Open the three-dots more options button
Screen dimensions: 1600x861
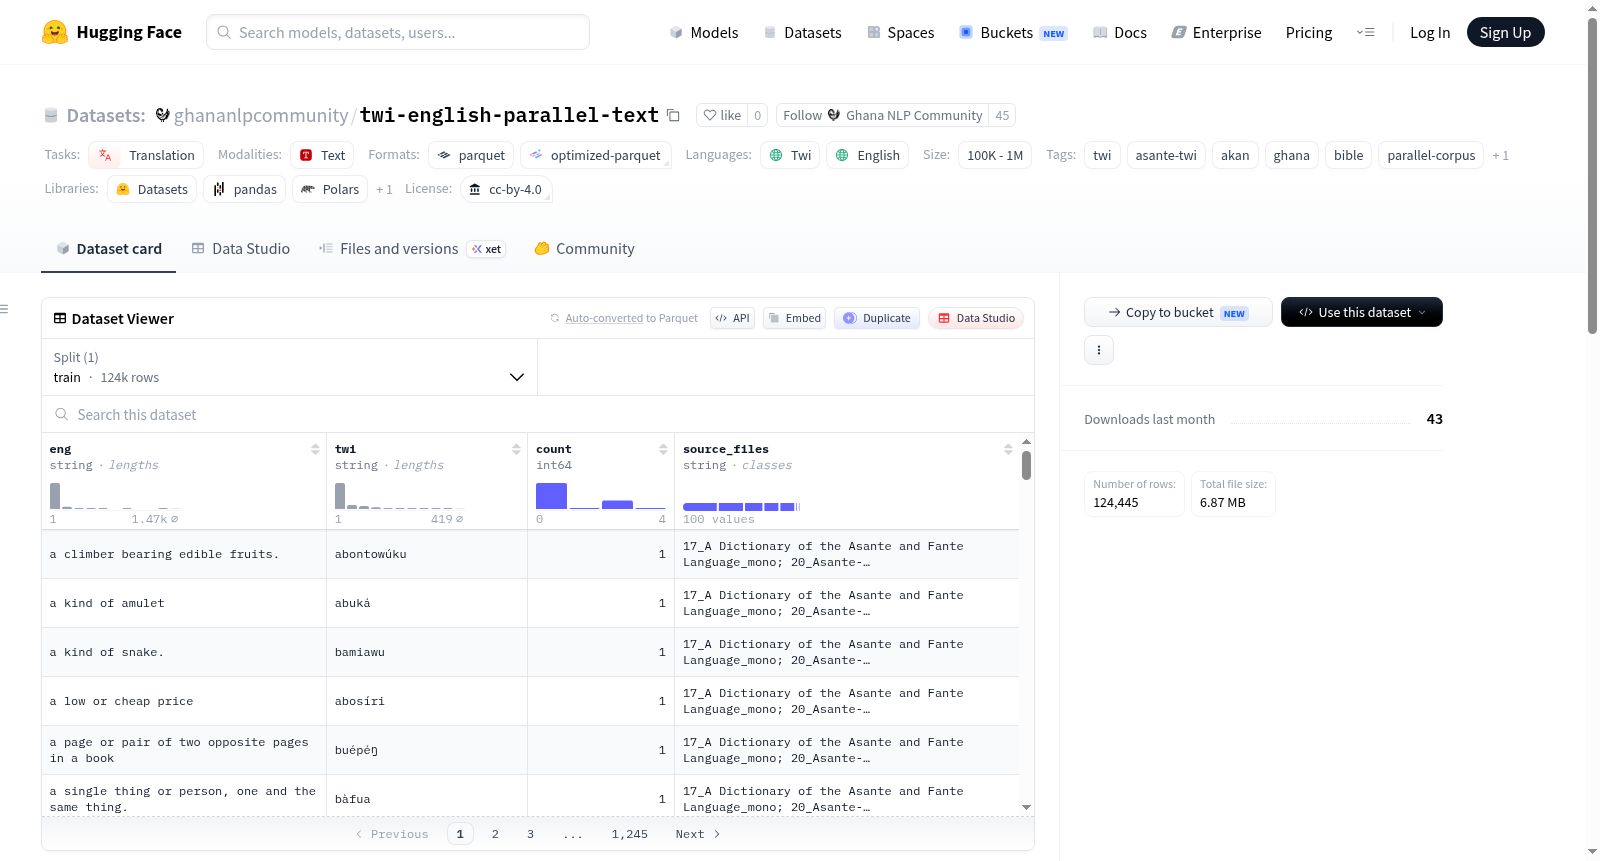point(1099,350)
